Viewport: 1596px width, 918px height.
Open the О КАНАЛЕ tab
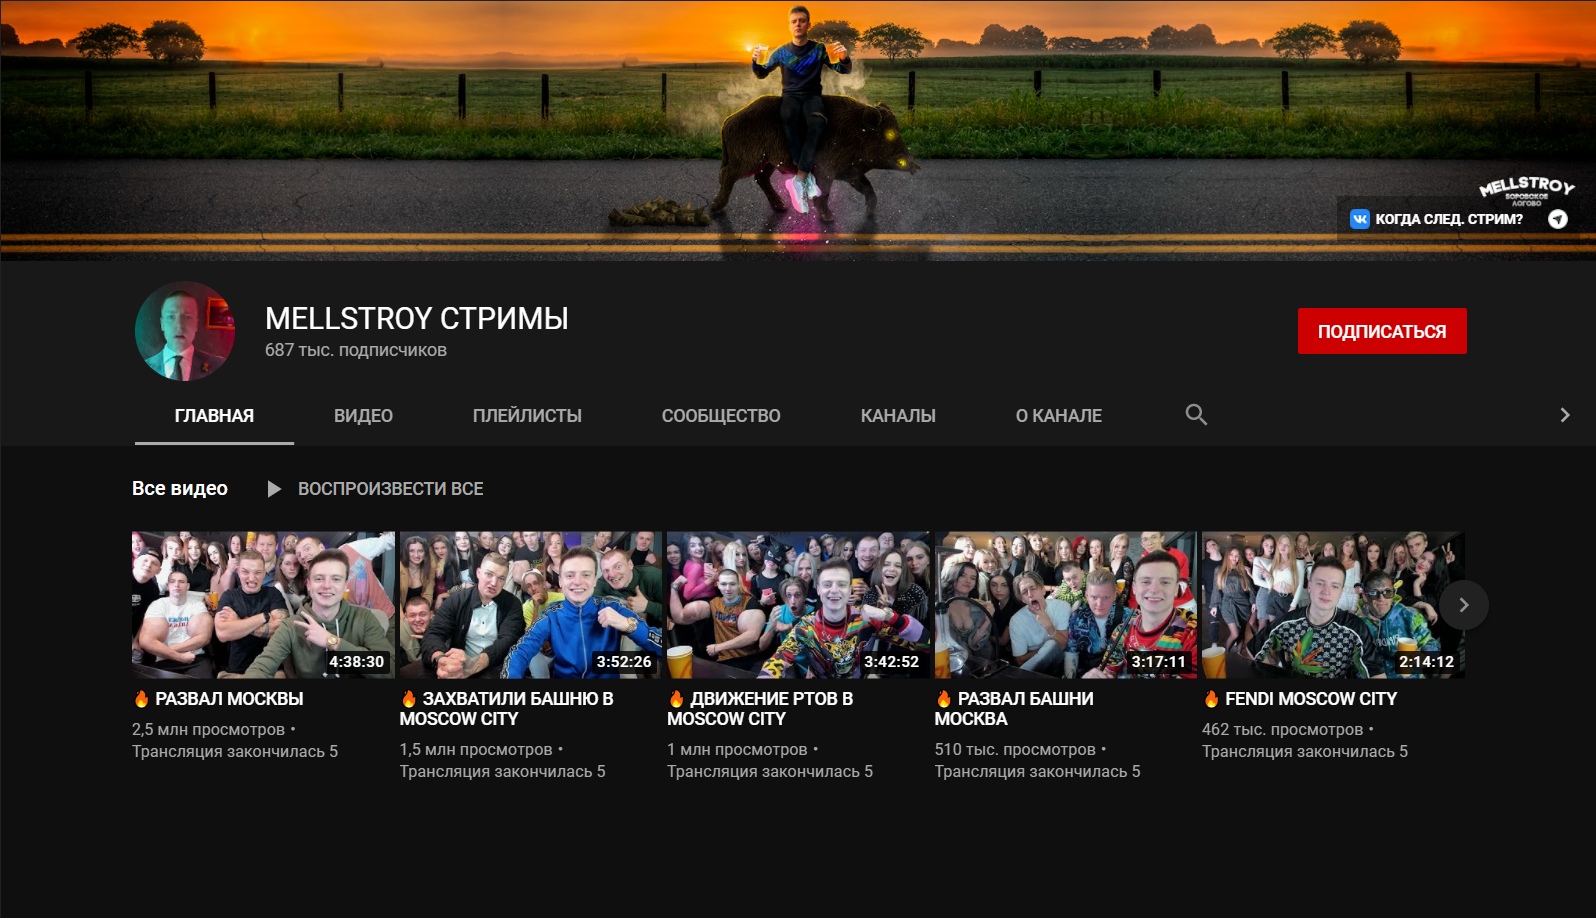[x=1058, y=416]
